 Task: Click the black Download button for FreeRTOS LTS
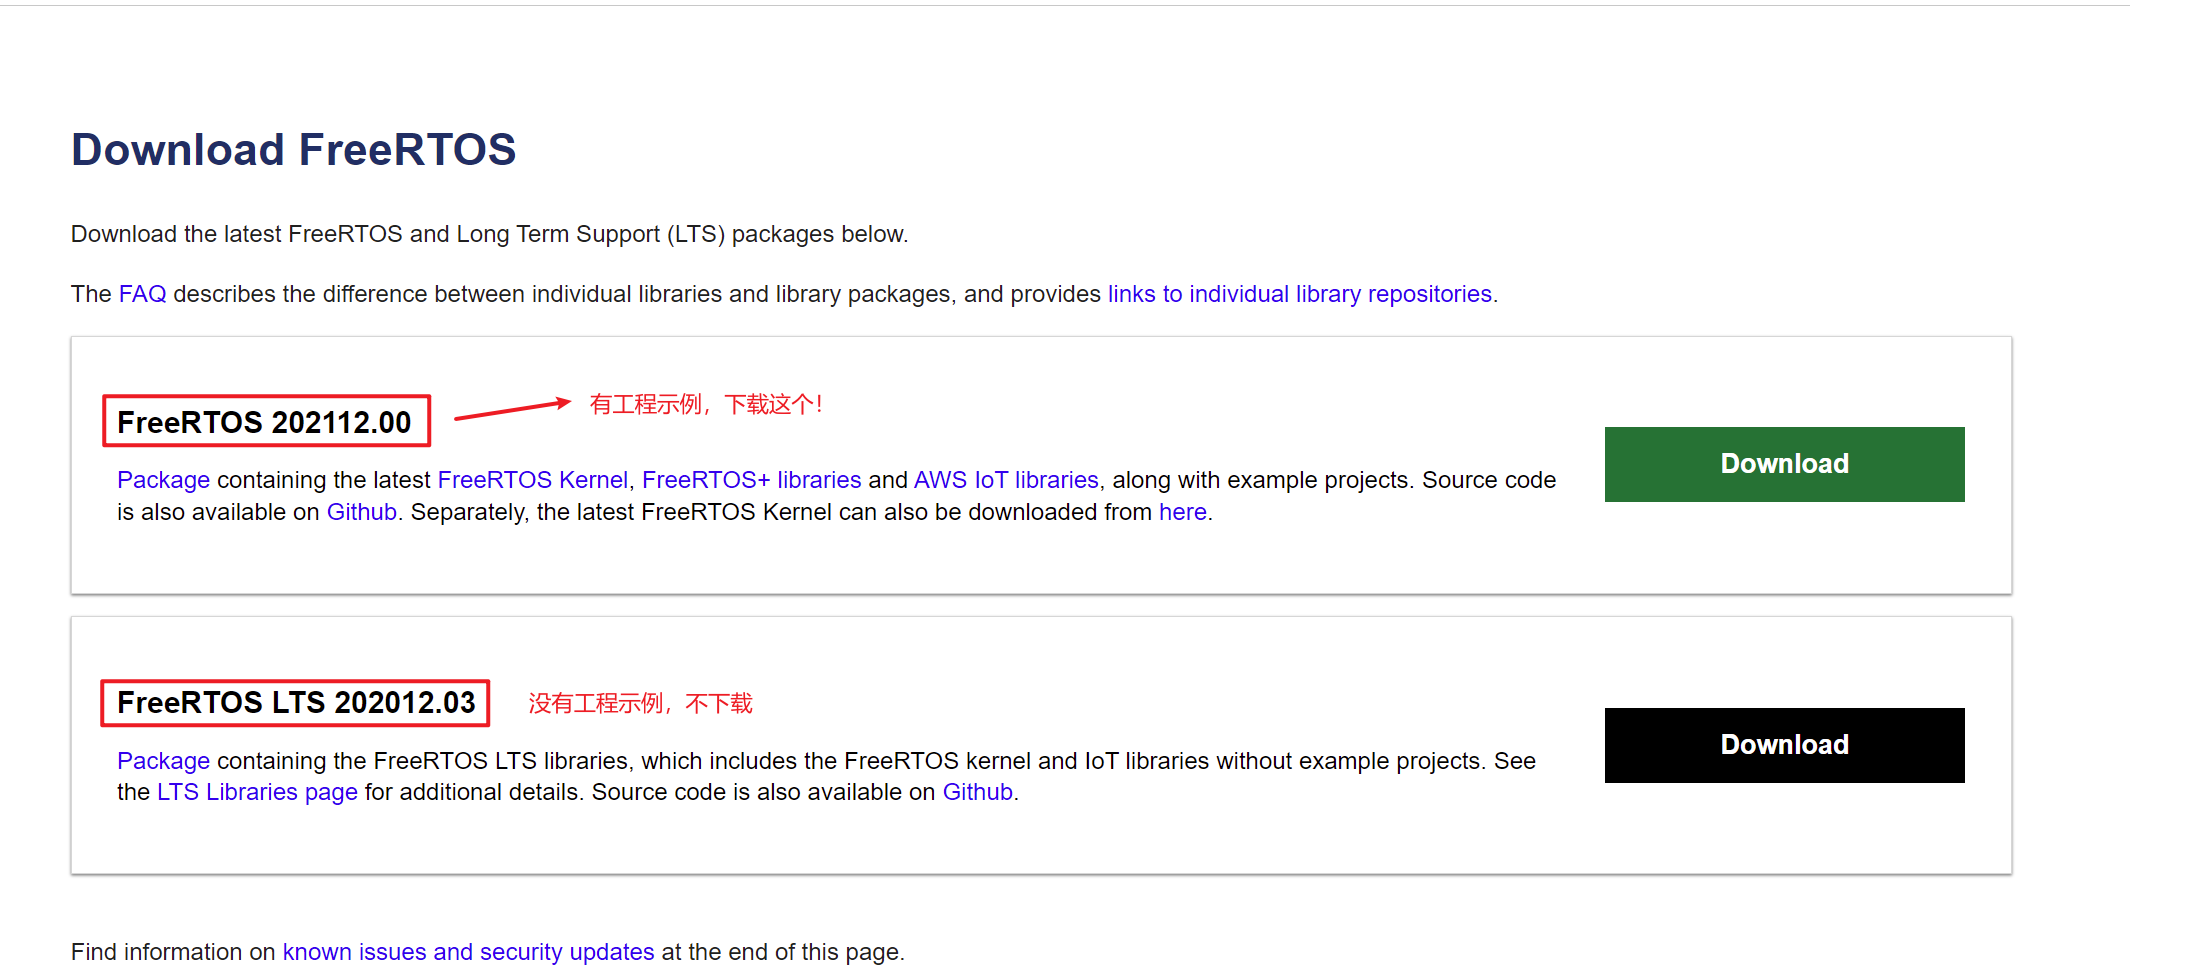click(1784, 745)
